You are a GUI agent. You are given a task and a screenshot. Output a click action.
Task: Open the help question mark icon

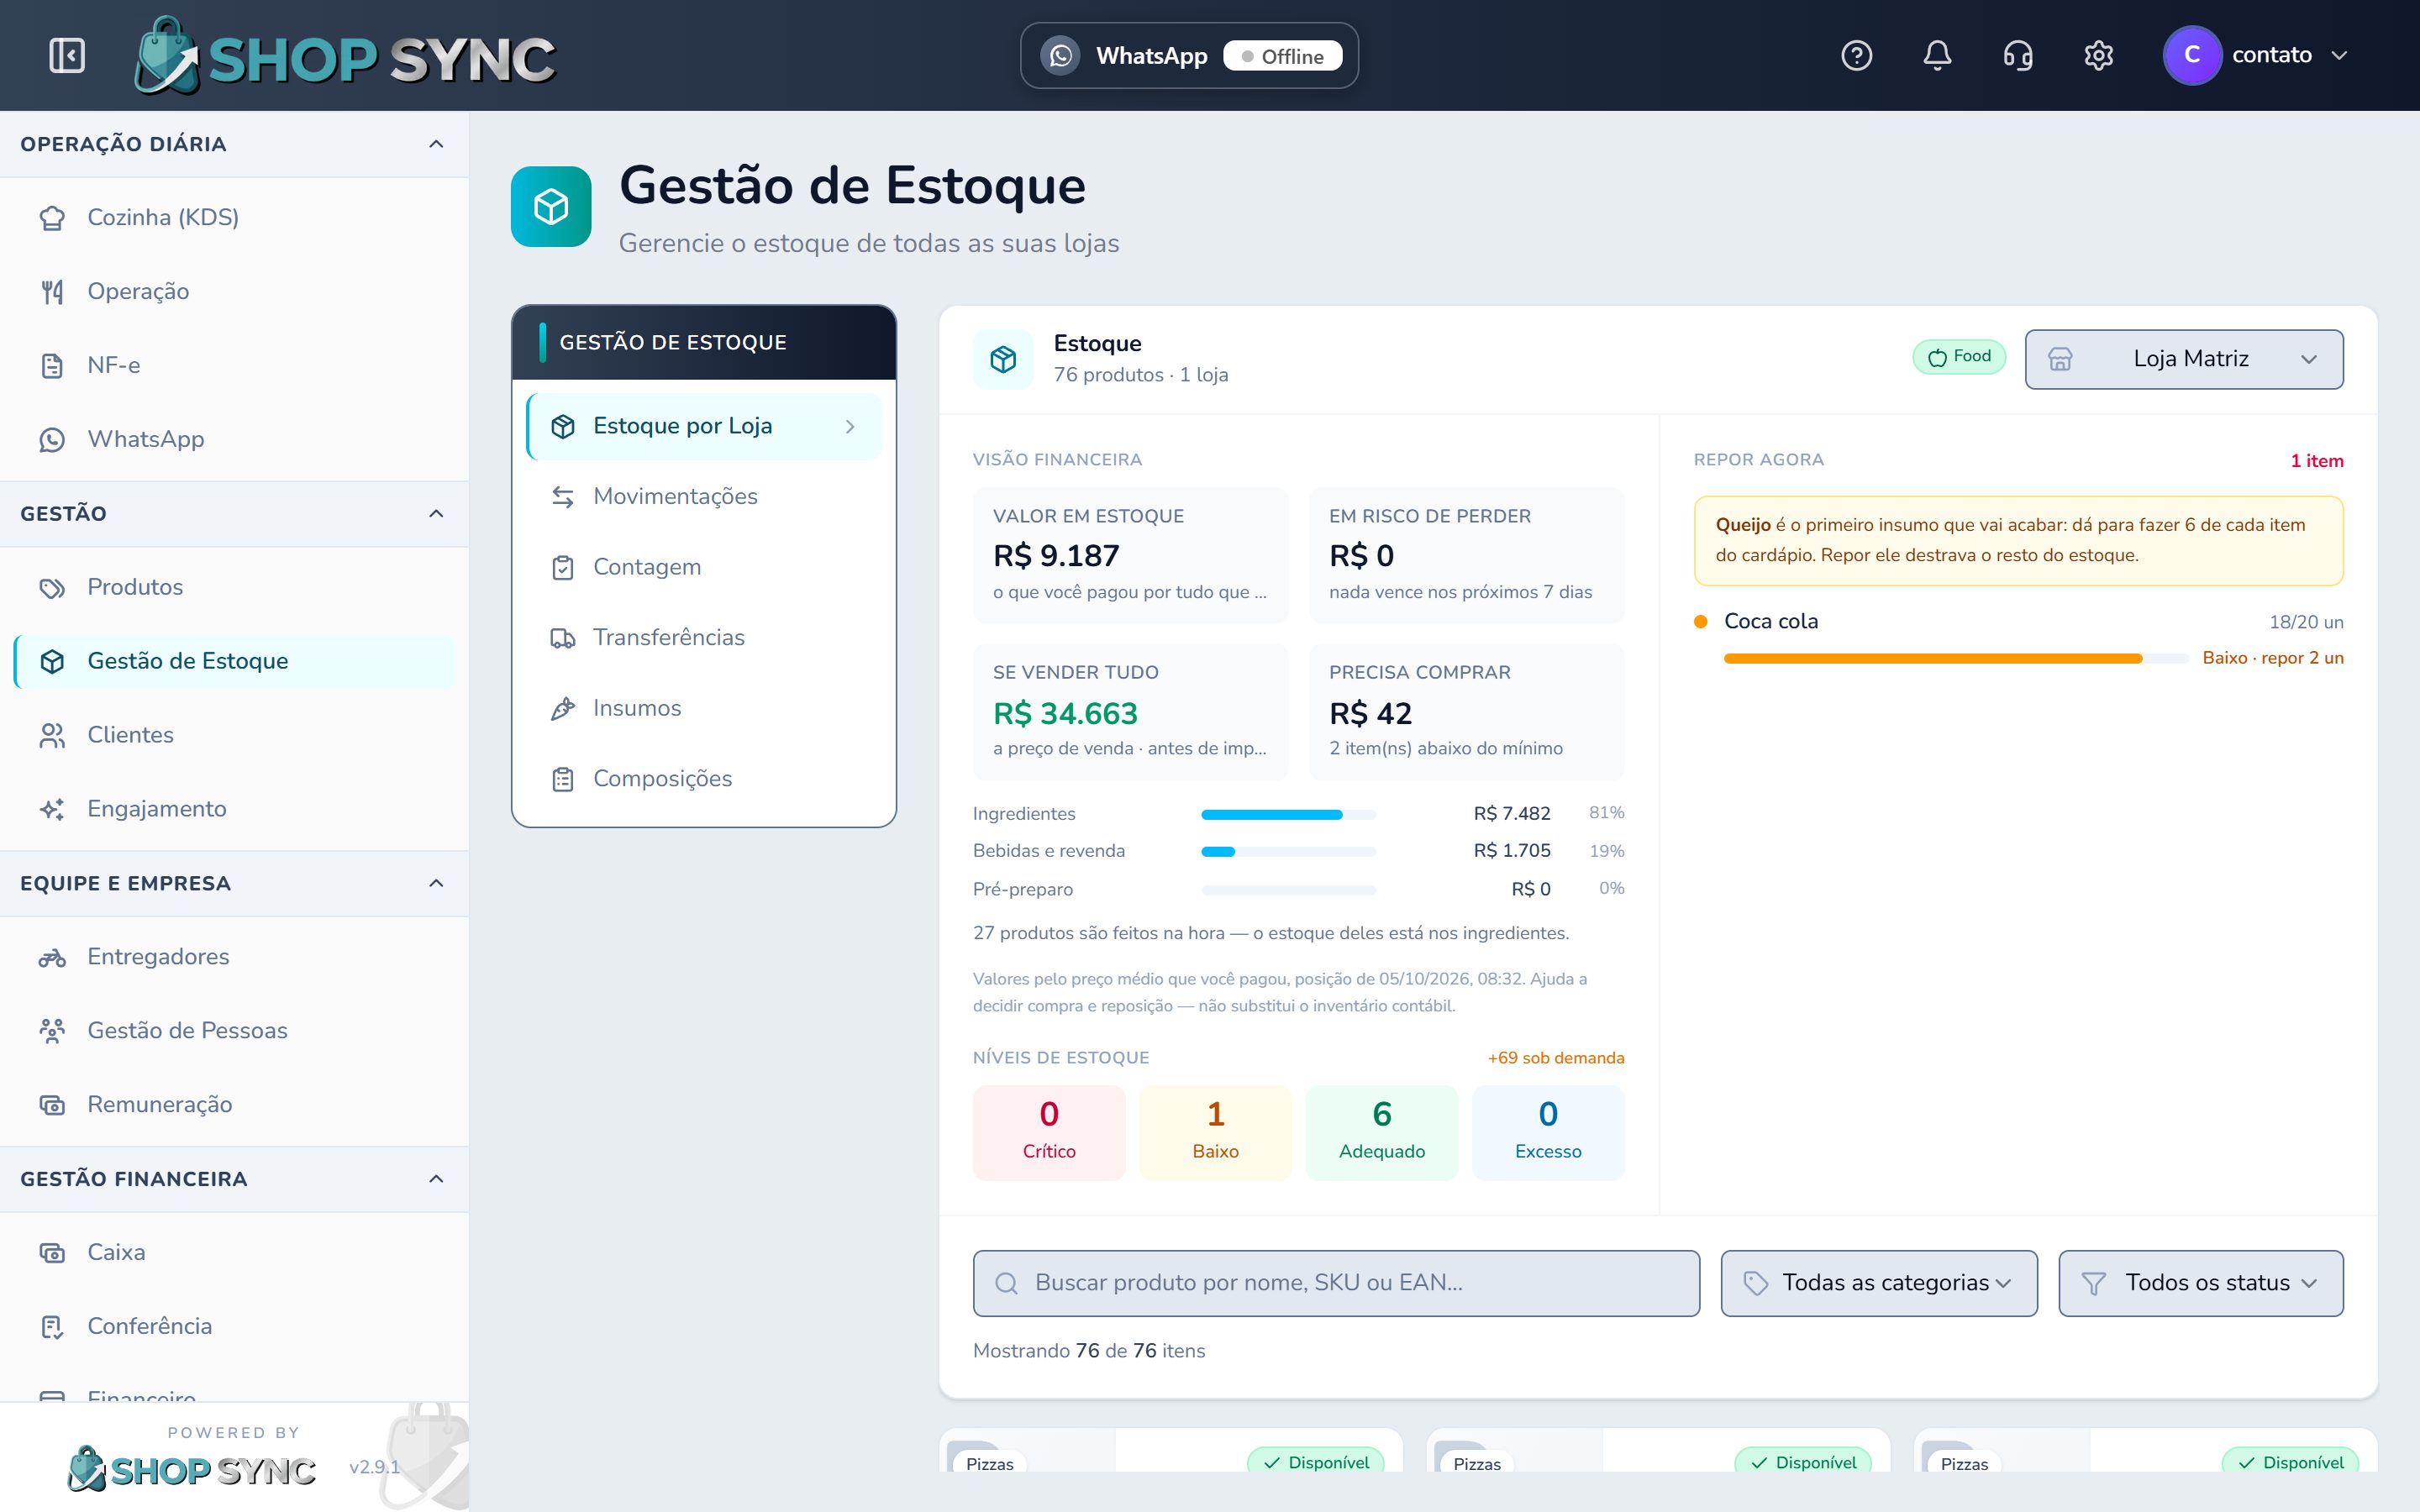(1856, 55)
